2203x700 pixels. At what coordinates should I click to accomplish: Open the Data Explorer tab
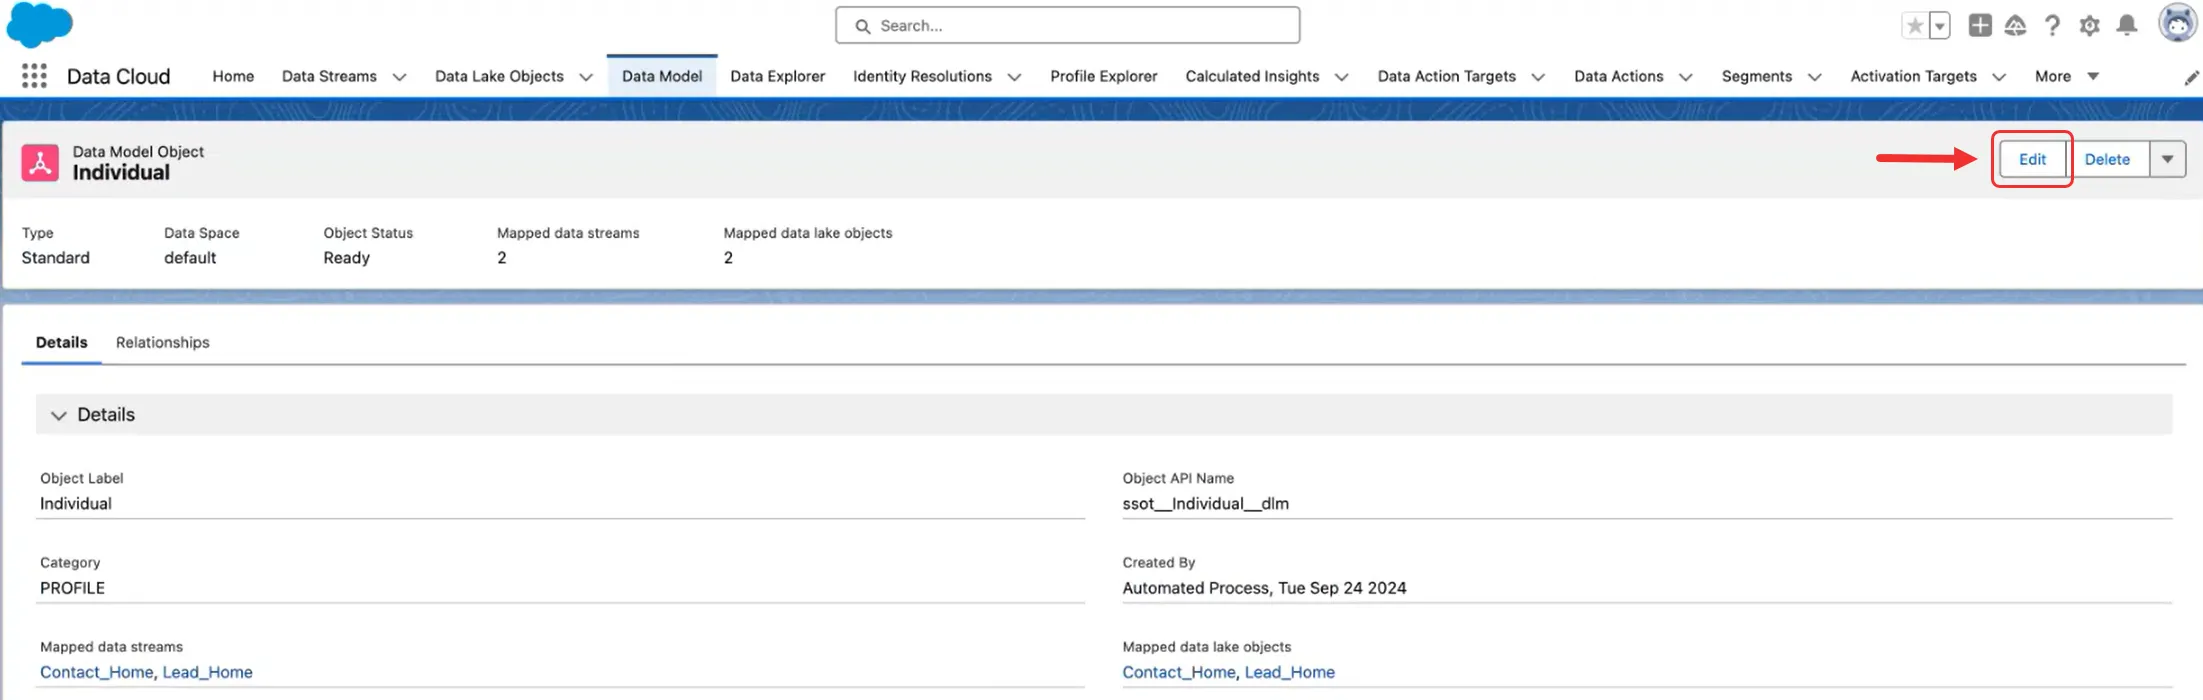[x=777, y=76]
